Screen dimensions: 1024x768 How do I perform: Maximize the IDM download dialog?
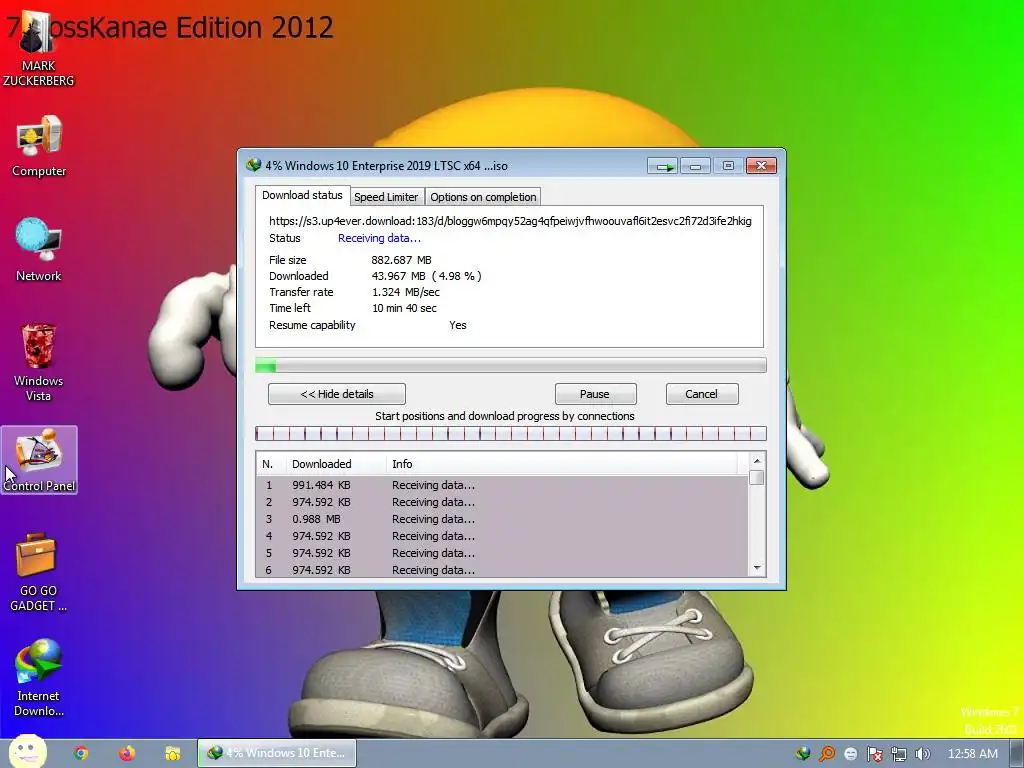[x=728, y=166]
